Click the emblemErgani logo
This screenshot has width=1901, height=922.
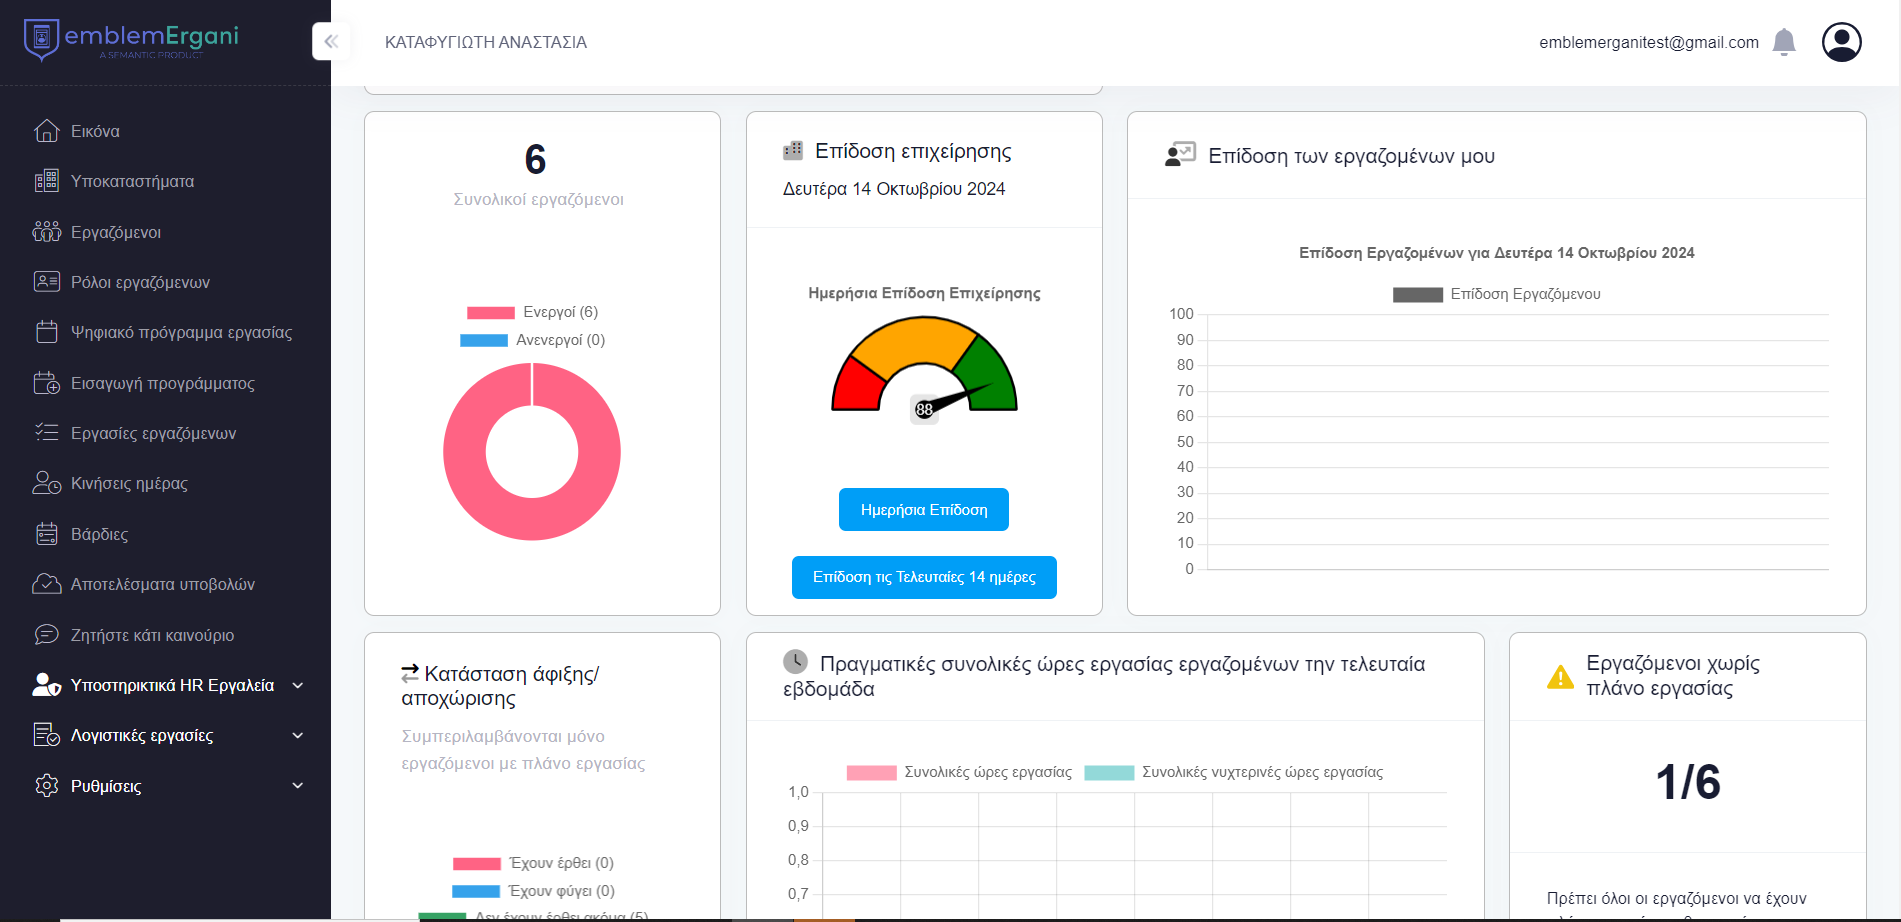click(131, 40)
